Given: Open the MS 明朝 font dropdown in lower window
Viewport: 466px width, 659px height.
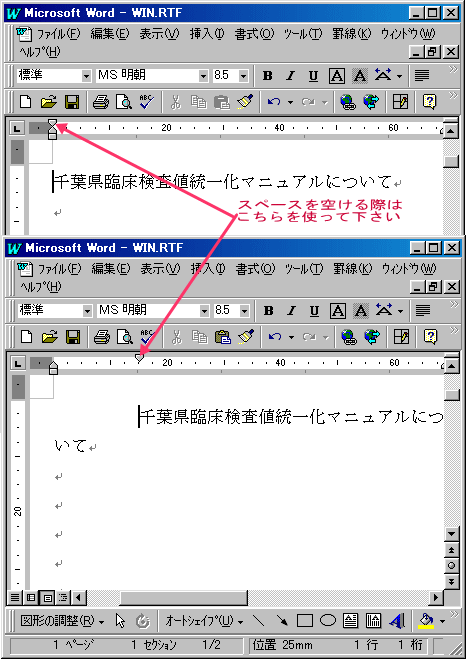Looking at the screenshot, I should pos(204,311).
